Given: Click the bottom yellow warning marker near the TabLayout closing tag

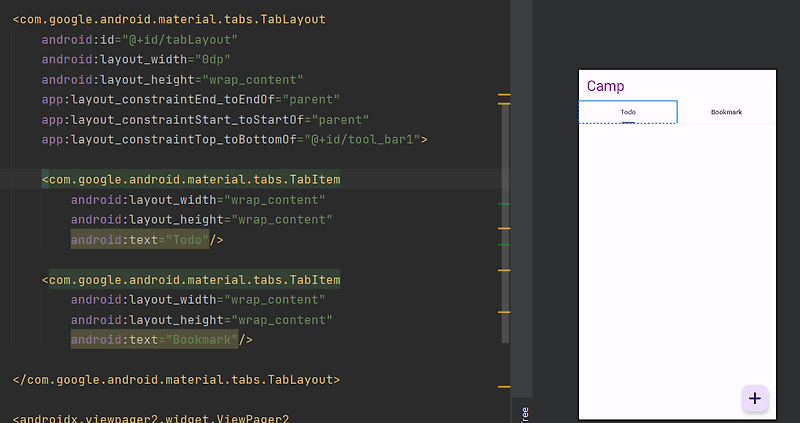Looking at the screenshot, I should [504, 387].
